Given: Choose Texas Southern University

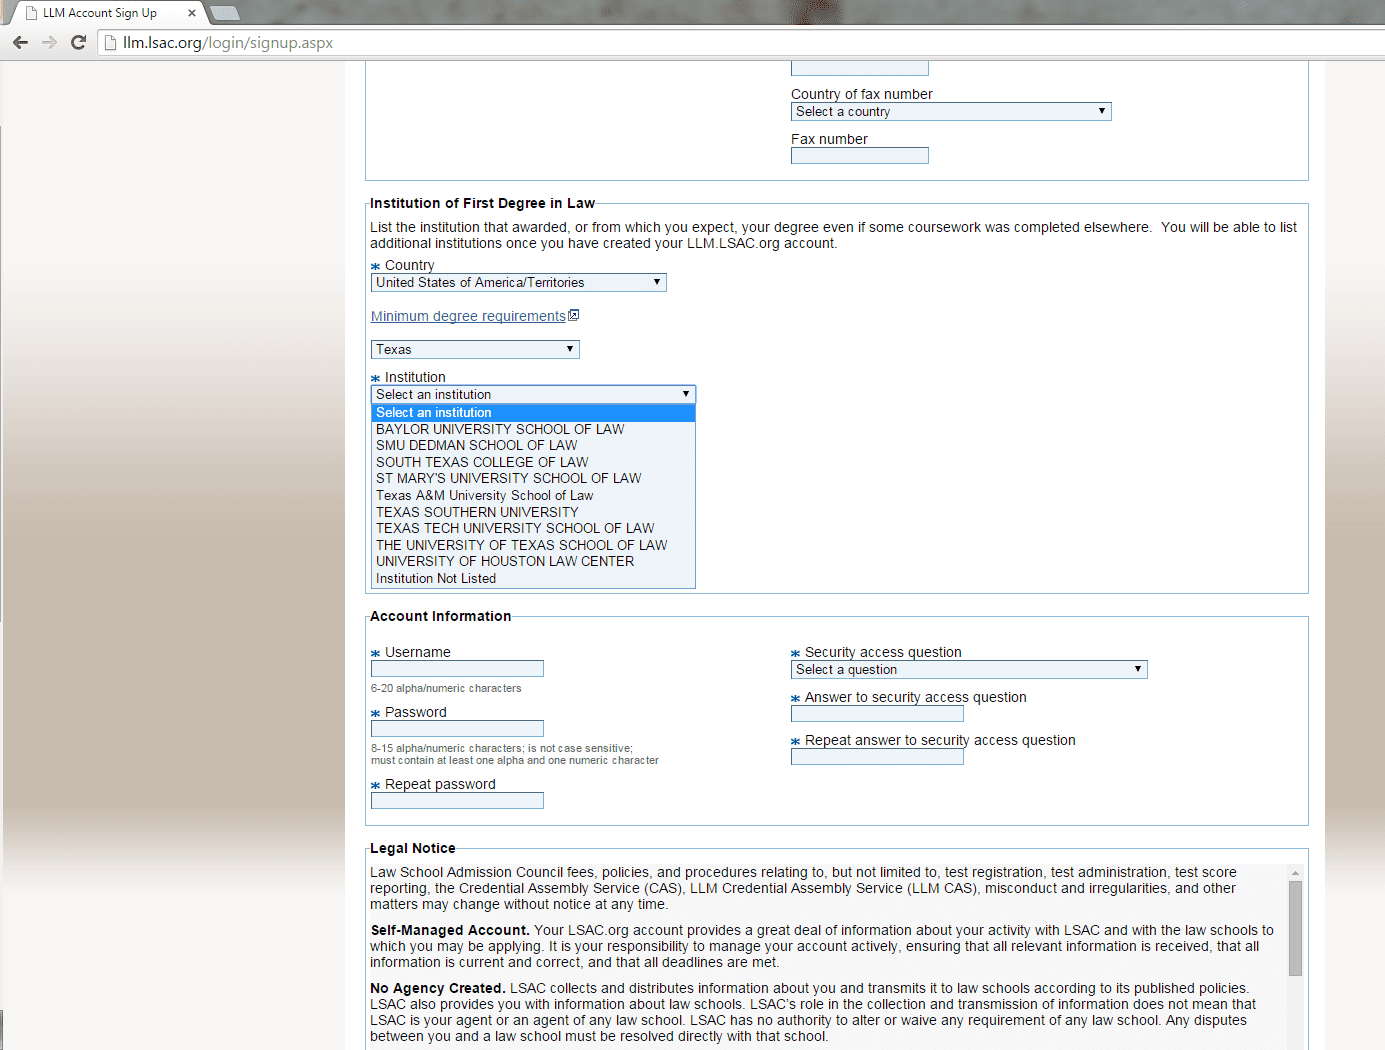Looking at the screenshot, I should click(533, 512).
